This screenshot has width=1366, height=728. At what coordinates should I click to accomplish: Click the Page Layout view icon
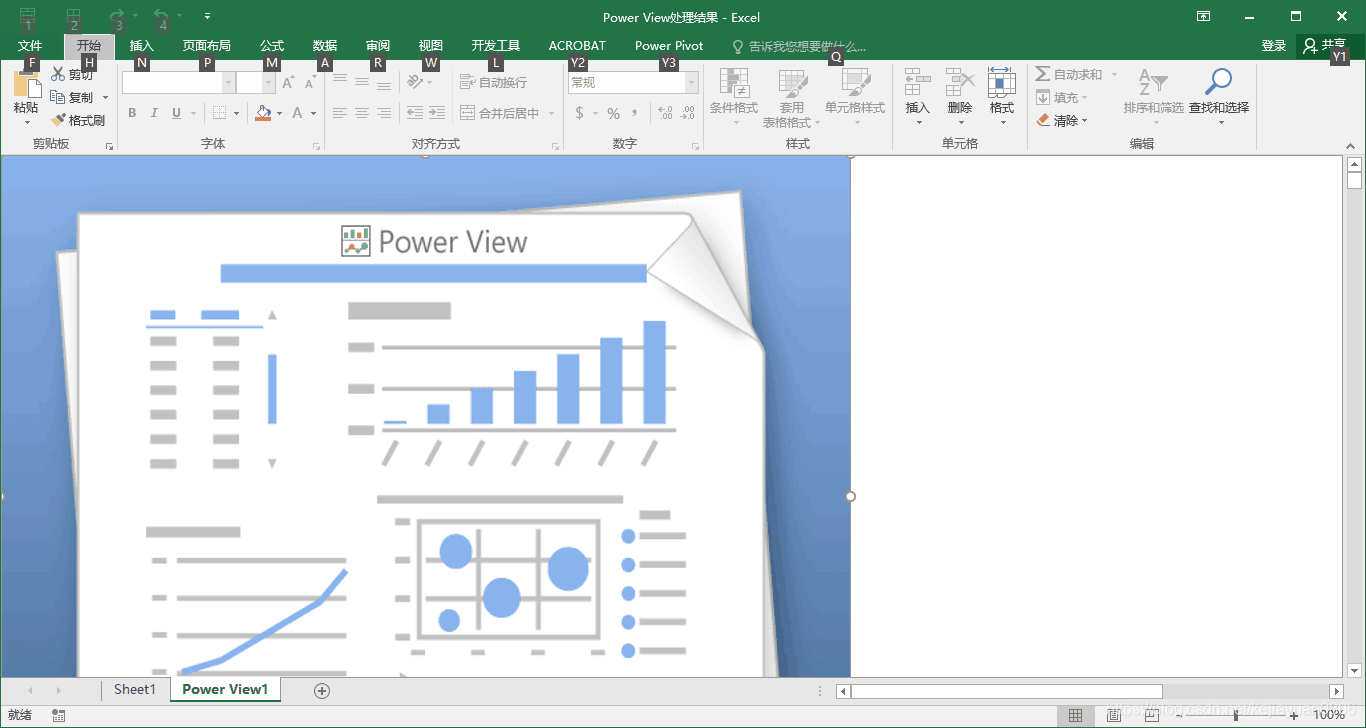click(x=1113, y=715)
